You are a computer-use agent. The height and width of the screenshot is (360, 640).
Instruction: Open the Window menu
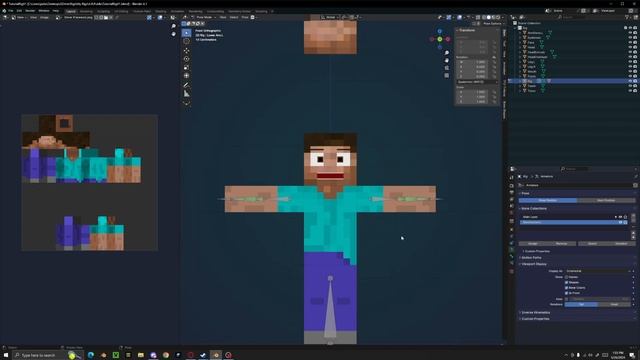click(44, 11)
